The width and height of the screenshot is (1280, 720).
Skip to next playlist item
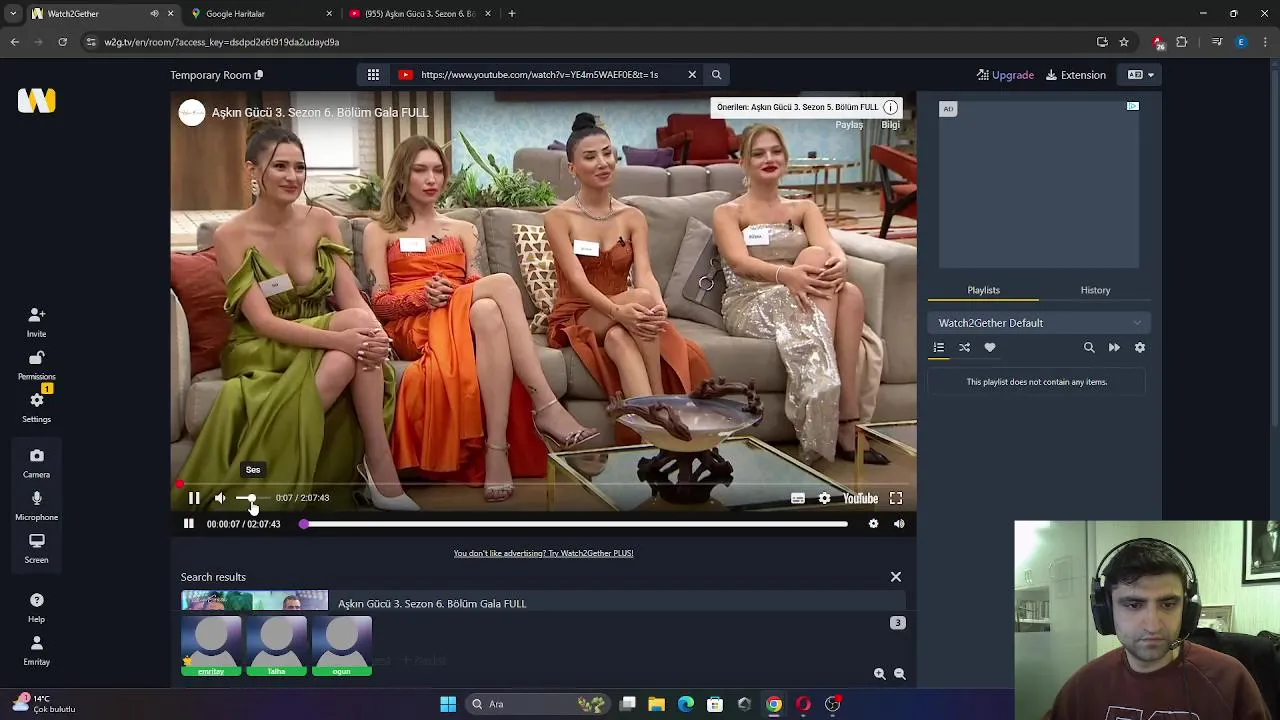[x=1114, y=347]
